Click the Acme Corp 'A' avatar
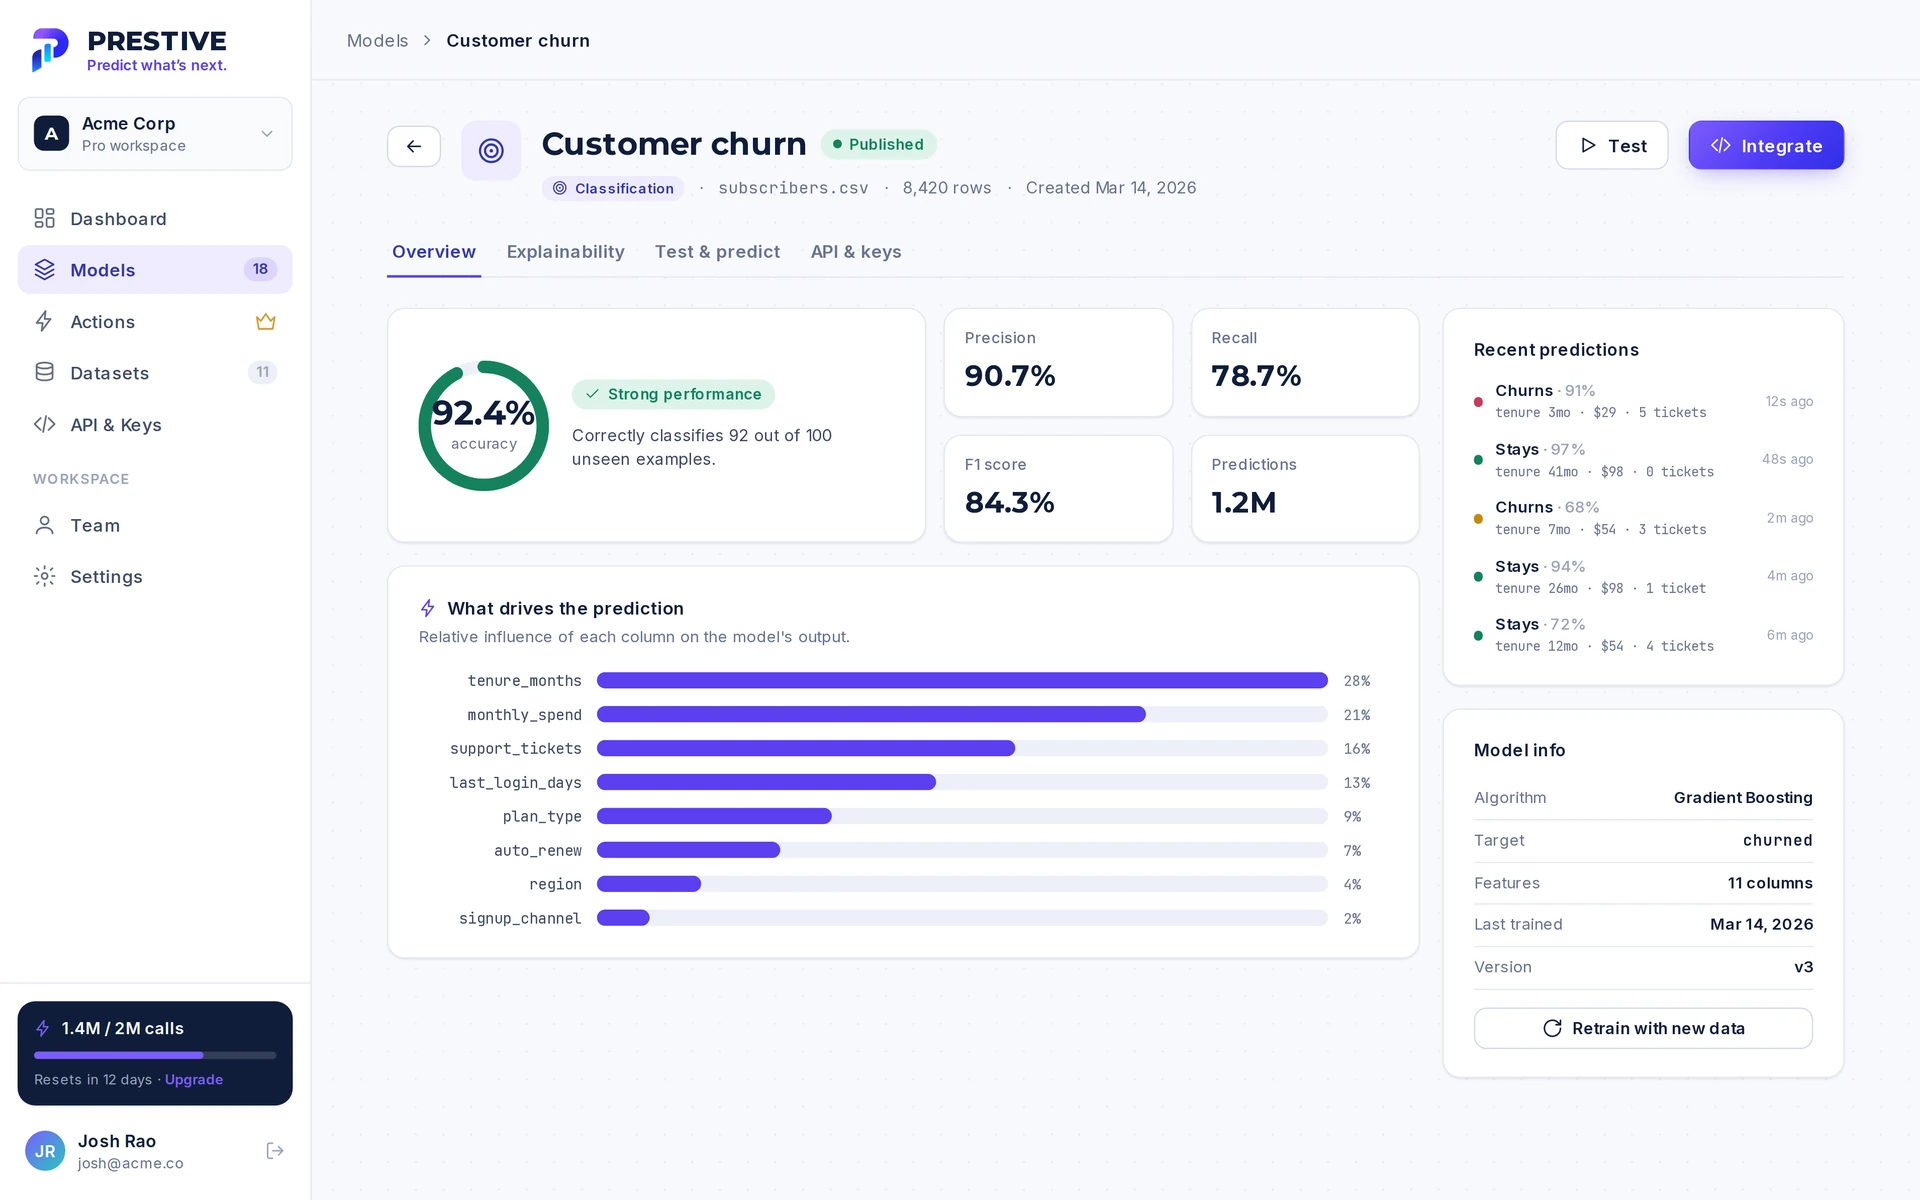Screen dimensions: 1920x1200 point(51,134)
